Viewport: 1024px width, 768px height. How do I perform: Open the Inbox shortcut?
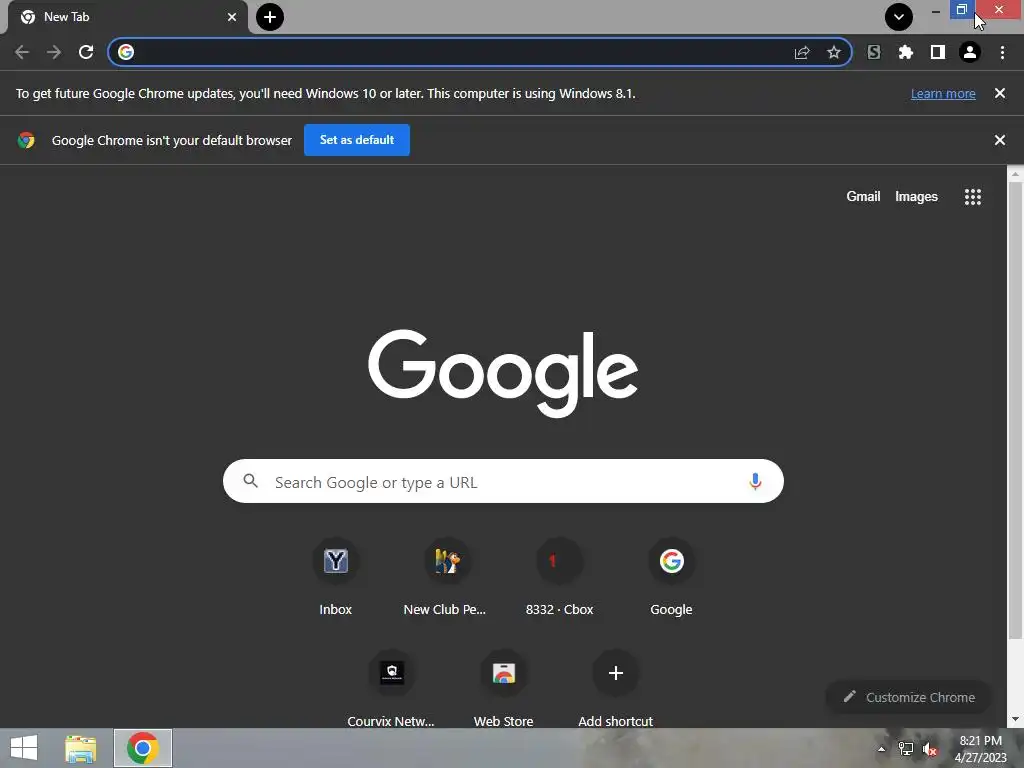336,577
